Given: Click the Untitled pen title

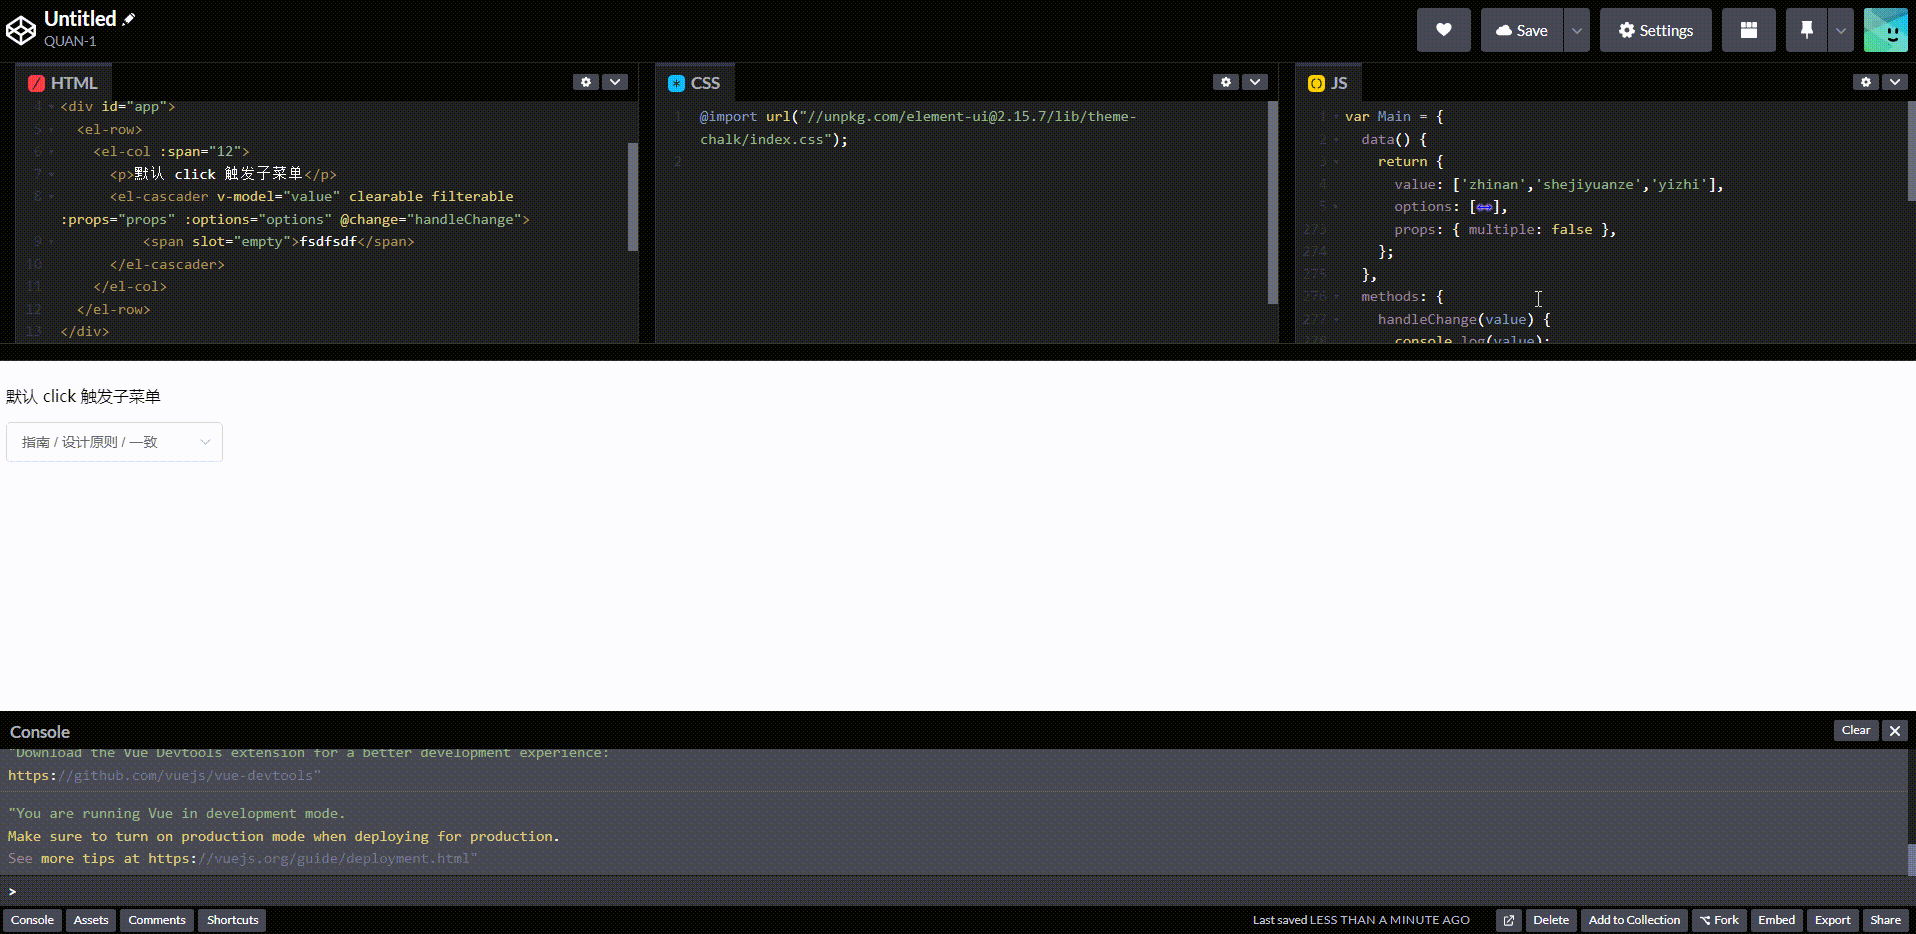Looking at the screenshot, I should pos(80,19).
